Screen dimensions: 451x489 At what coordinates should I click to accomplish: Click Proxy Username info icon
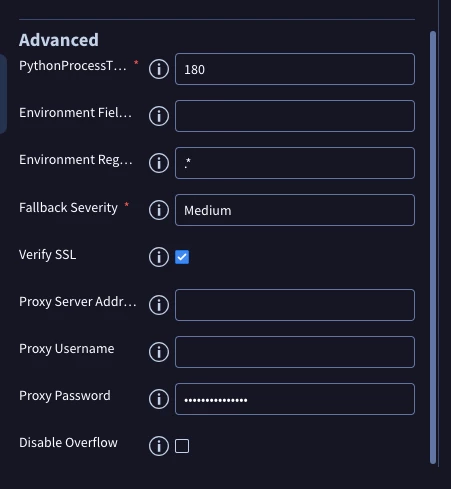coord(159,352)
